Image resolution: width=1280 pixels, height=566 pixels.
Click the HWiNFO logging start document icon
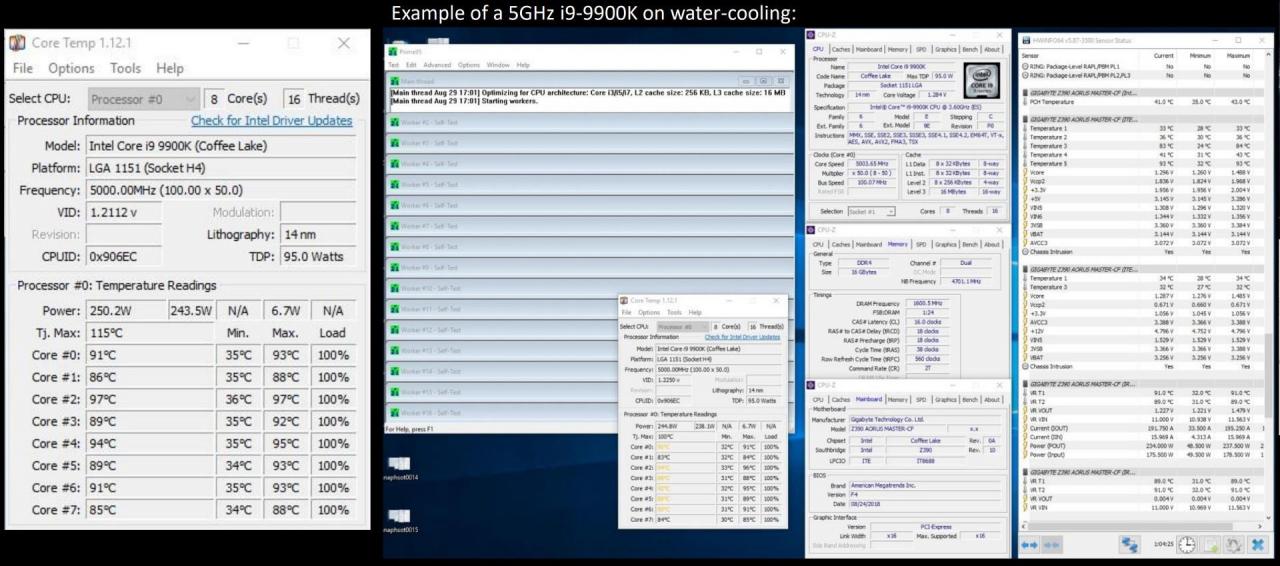(1210, 545)
